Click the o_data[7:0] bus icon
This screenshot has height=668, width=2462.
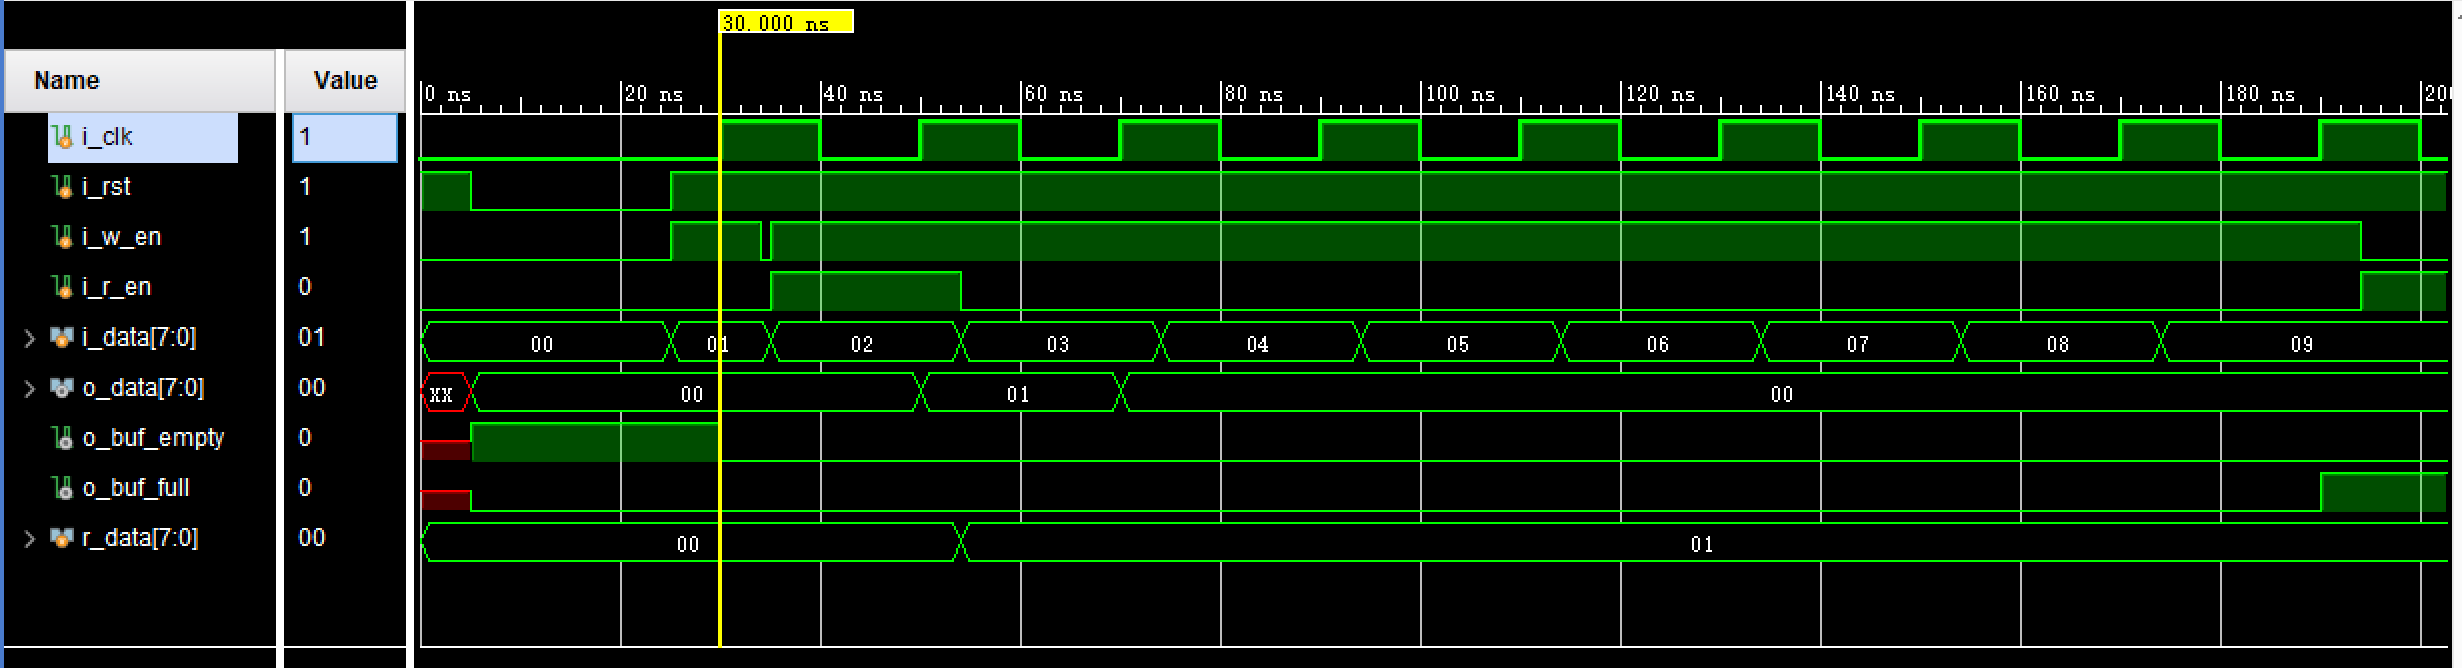pos(62,387)
